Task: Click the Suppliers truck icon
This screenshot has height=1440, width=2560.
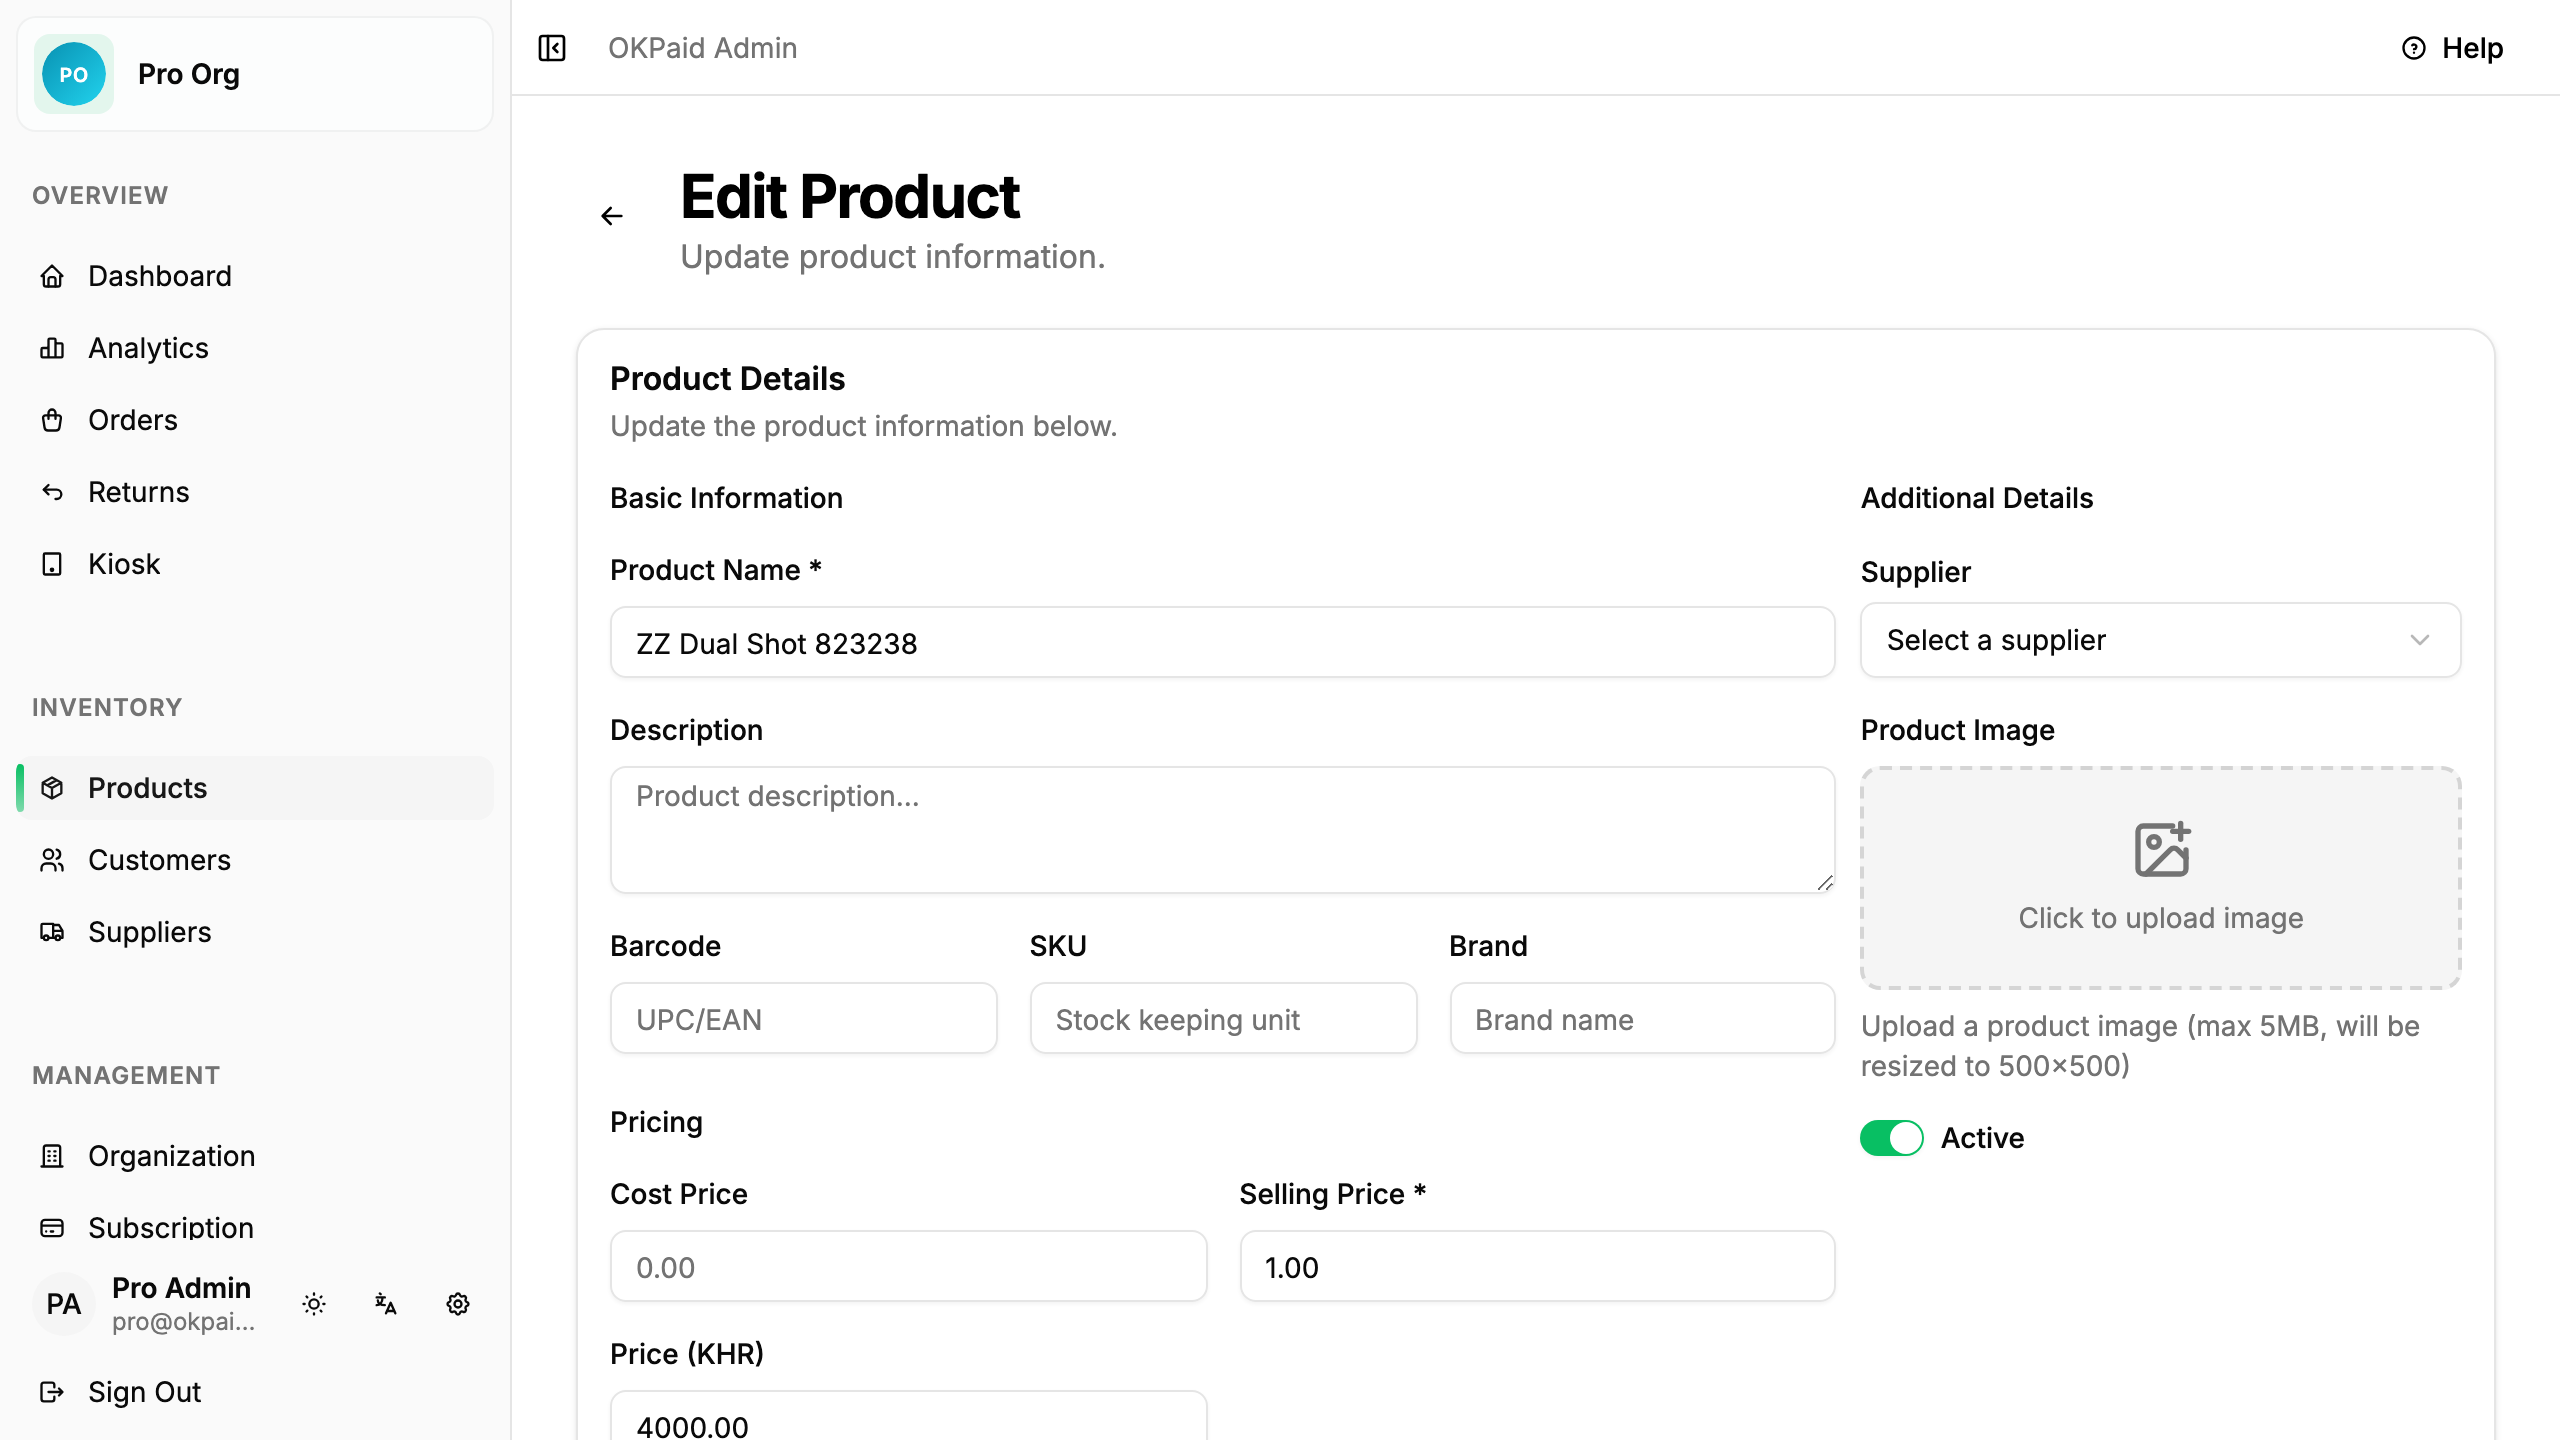Action: 52,932
